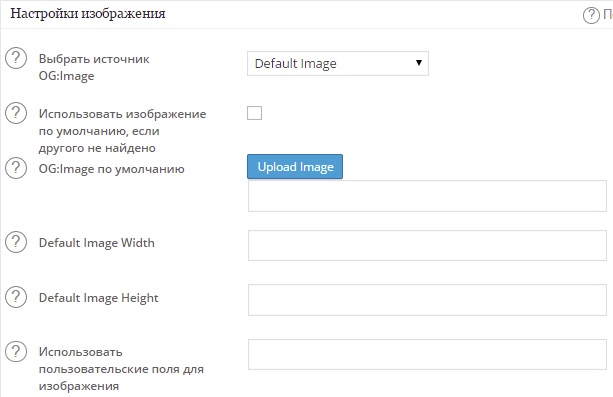Show help for Выбрать источник OG:Image
Viewport: 613px width, 397px height.
[x=16, y=58]
